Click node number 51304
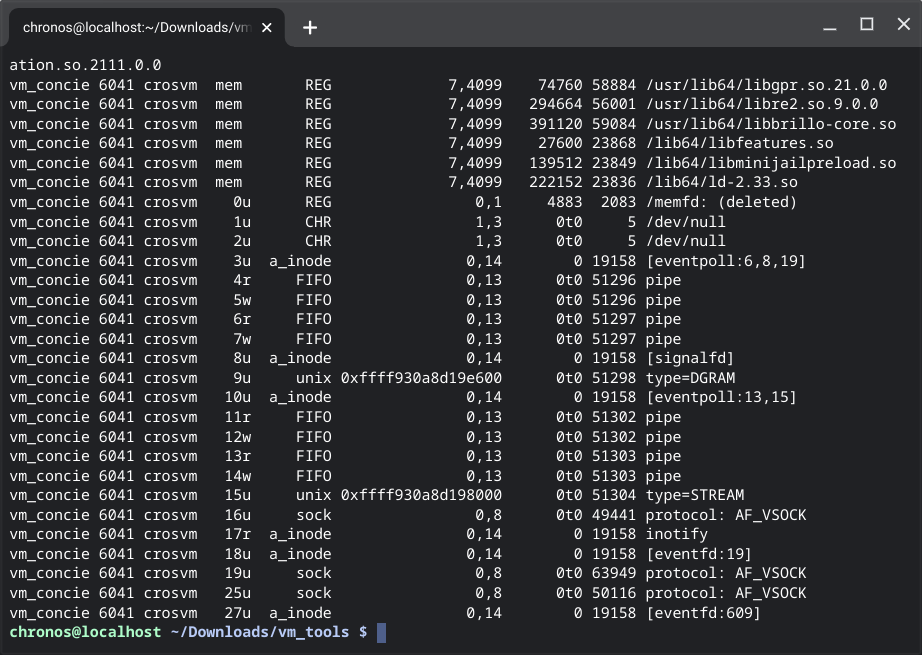The image size is (922, 655). point(614,495)
